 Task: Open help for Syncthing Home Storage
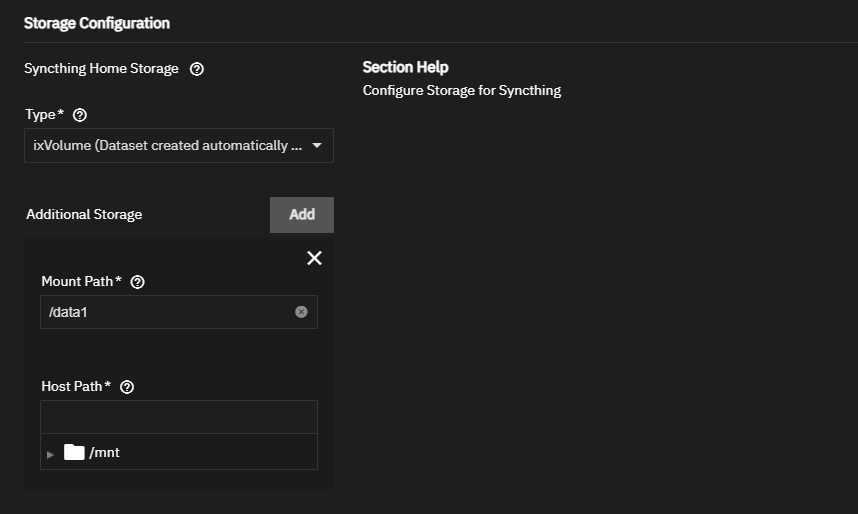tap(196, 69)
